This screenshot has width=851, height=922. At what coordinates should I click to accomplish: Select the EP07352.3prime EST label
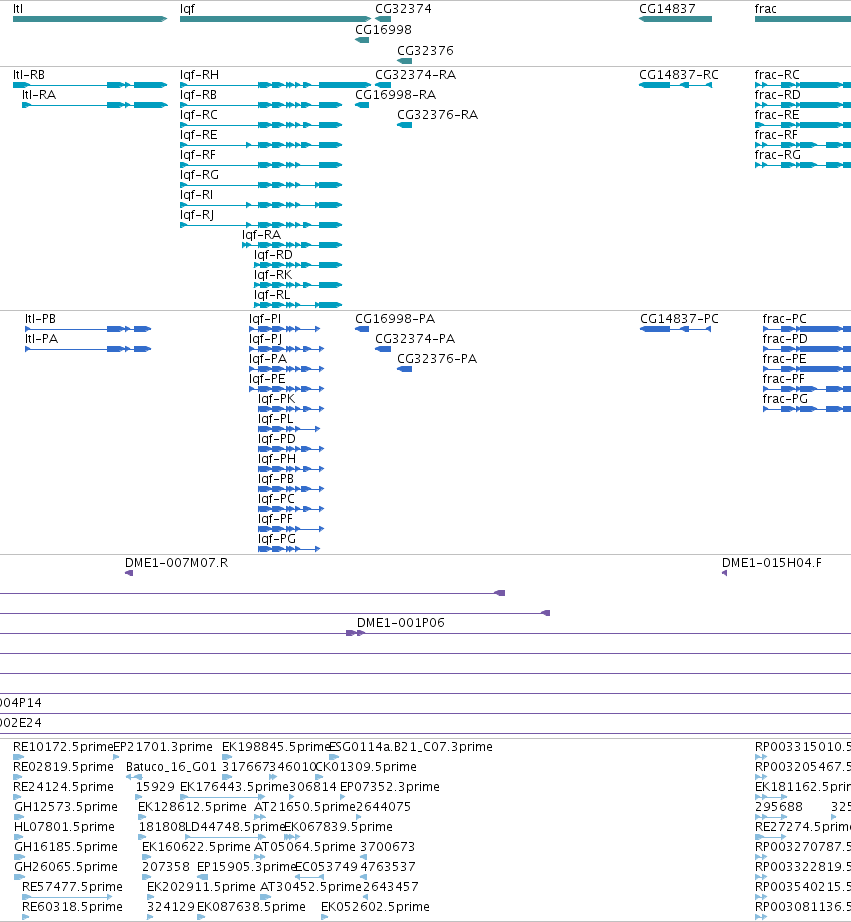(389, 787)
